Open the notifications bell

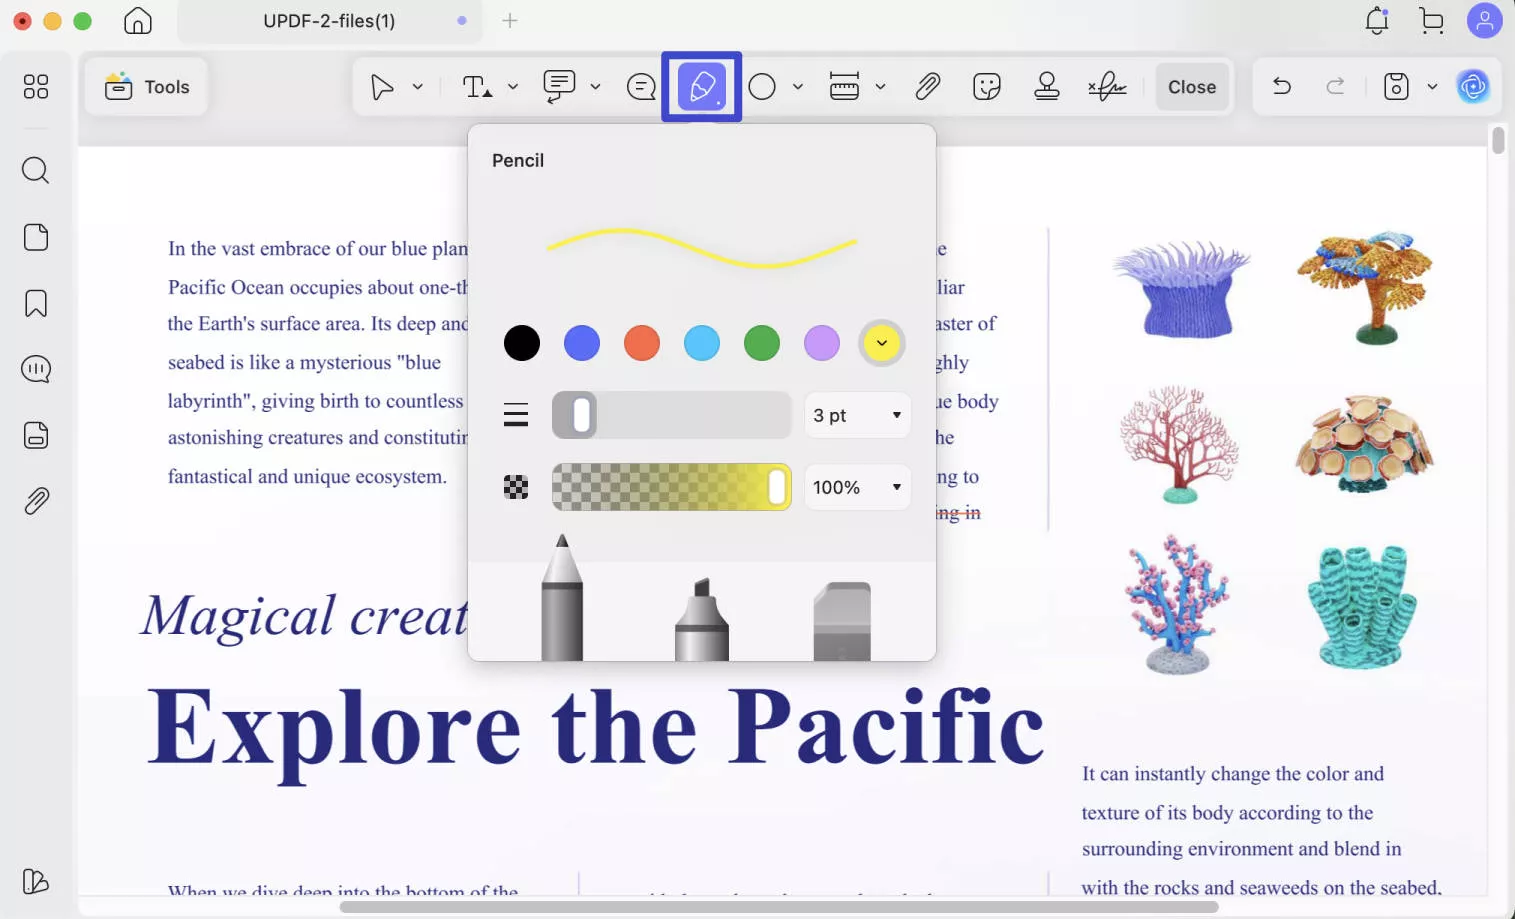[x=1377, y=21]
